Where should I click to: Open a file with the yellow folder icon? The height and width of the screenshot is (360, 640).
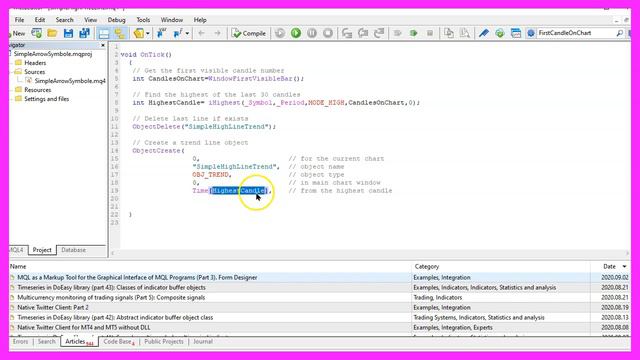pos(52,33)
